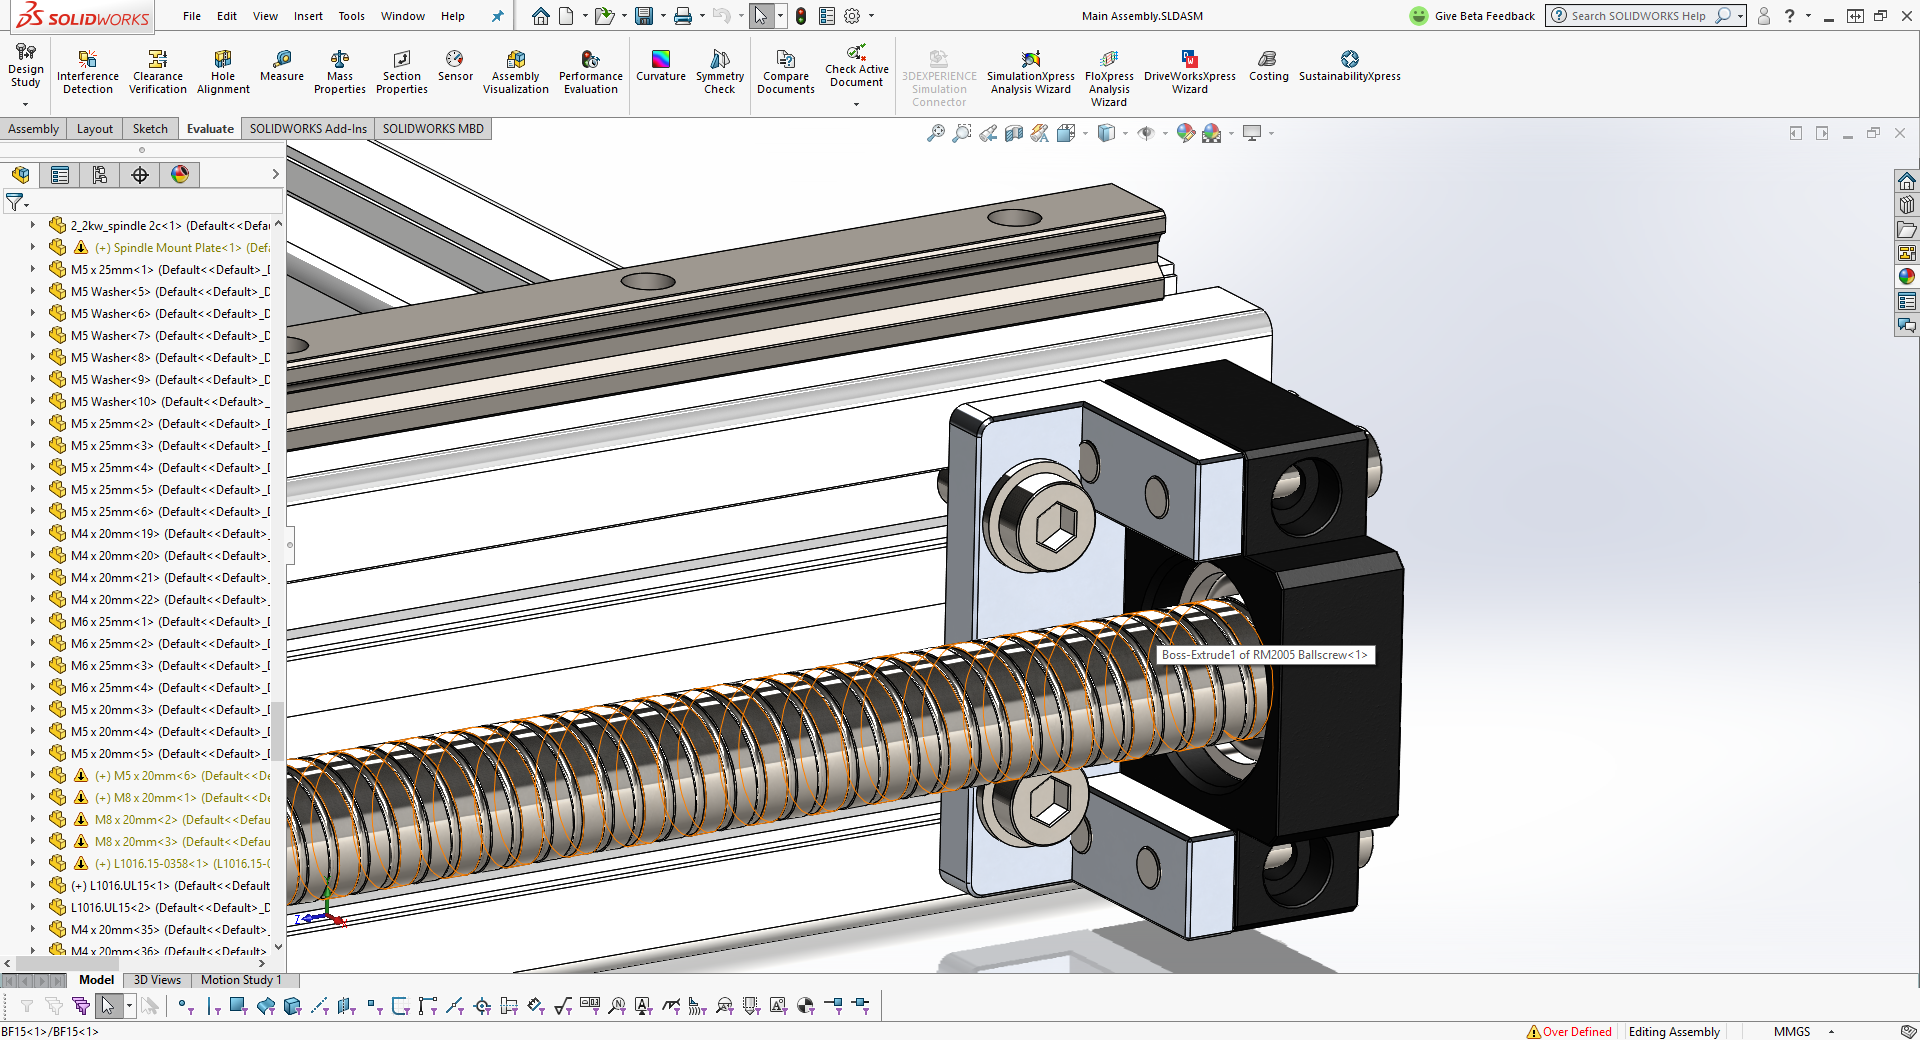The height and width of the screenshot is (1040, 1920).
Task: Open the Hide/Show Items dropdown arrow
Action: click(x=1165, y=133)
